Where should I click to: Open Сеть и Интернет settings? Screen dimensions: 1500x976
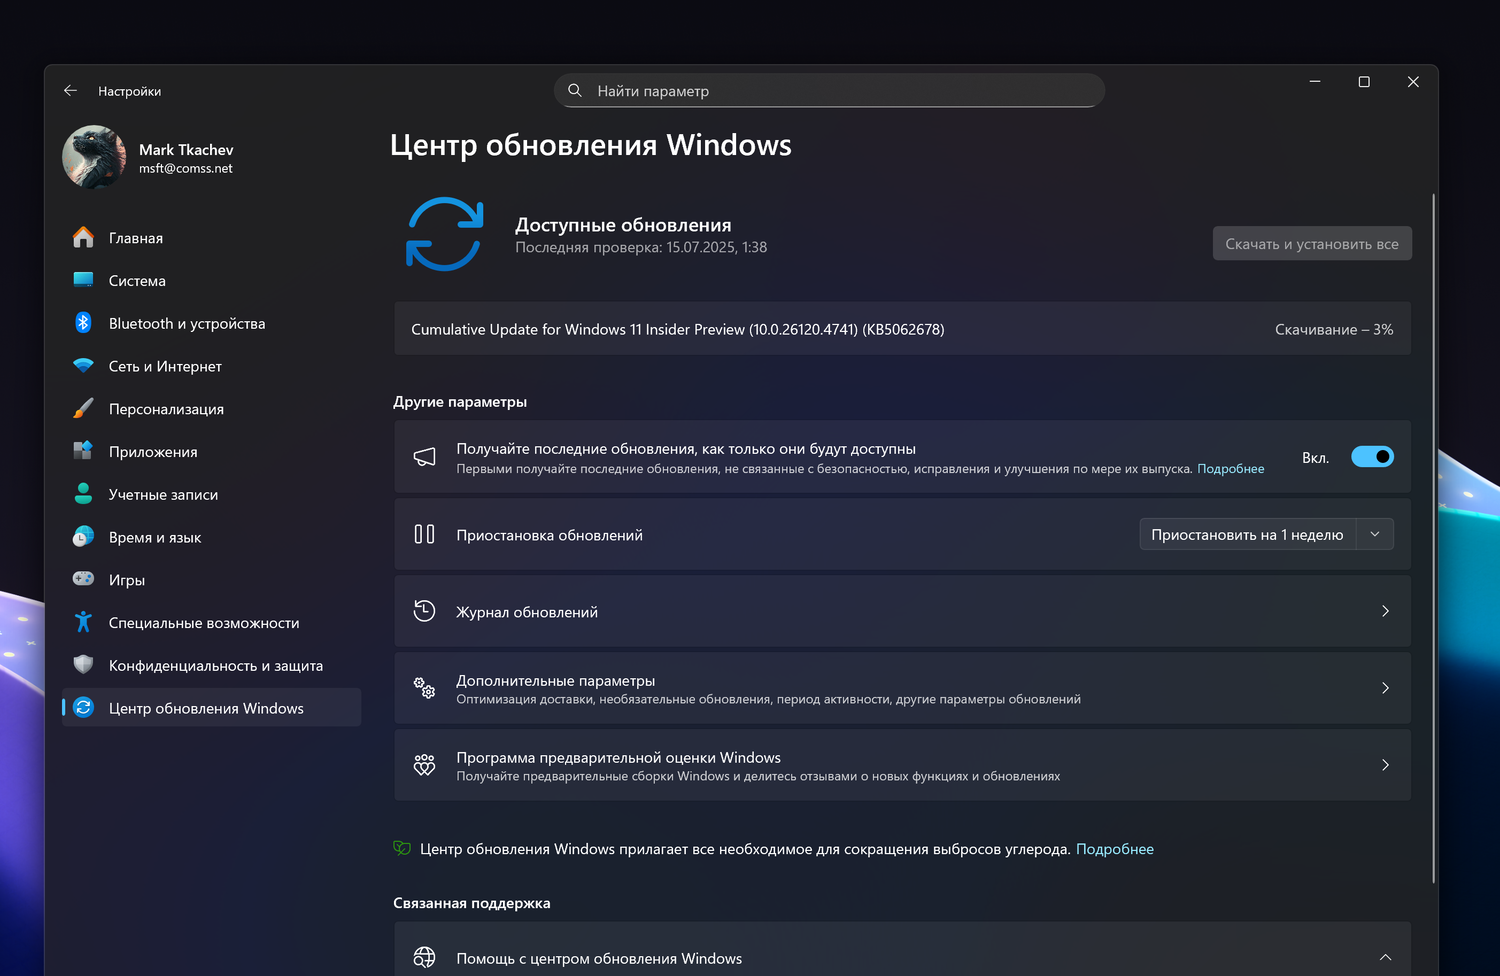click(211, 366)
